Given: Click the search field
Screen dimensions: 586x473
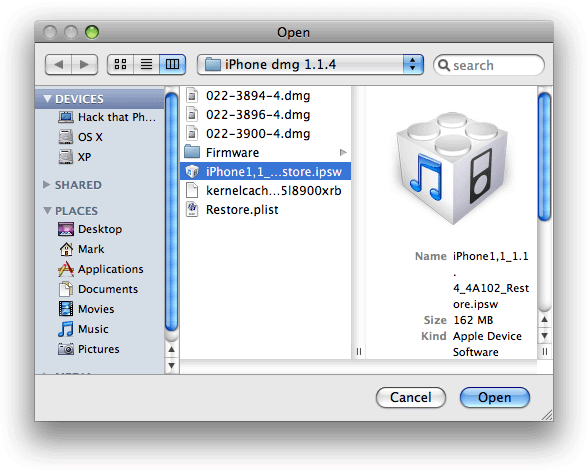Looking at the screenshot, I should pyautogui.click(x=489, y=65).
